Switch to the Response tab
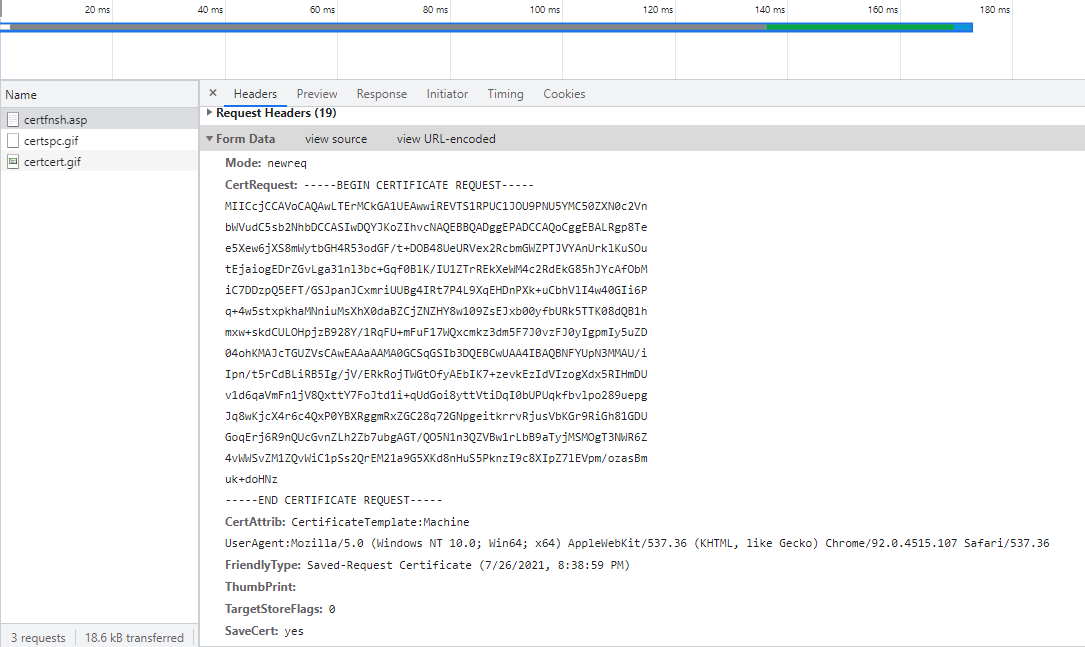This screenshot has height=647, width=1085. pyautogui.click(x=382, y=94)
